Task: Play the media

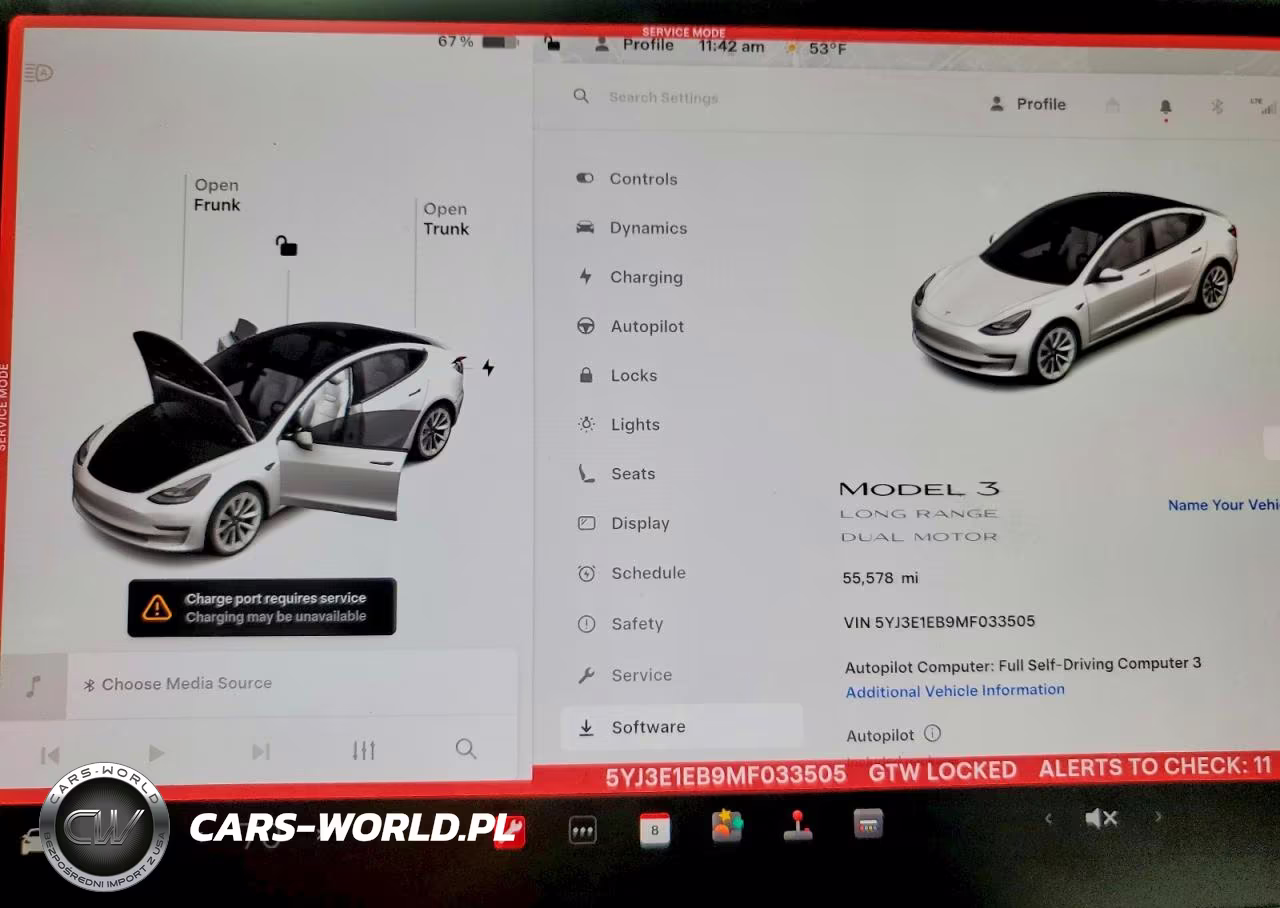Action: point(155,752)
